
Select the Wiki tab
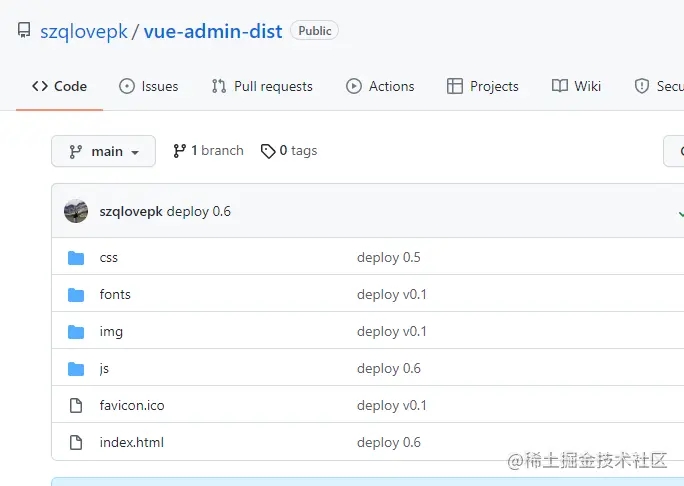[x=576, y=86]
